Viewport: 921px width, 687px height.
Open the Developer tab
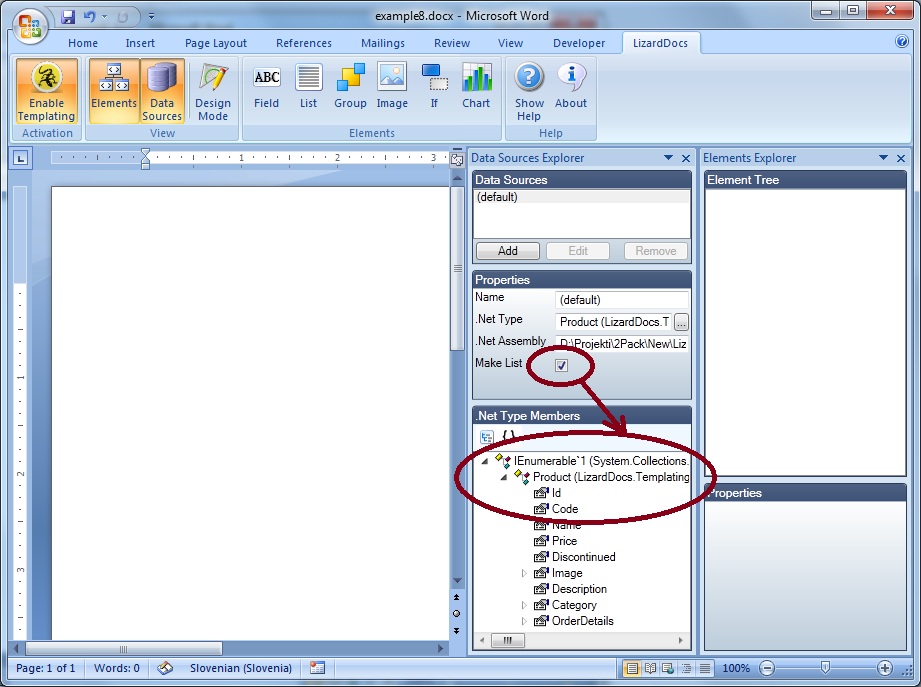[579, 43]
